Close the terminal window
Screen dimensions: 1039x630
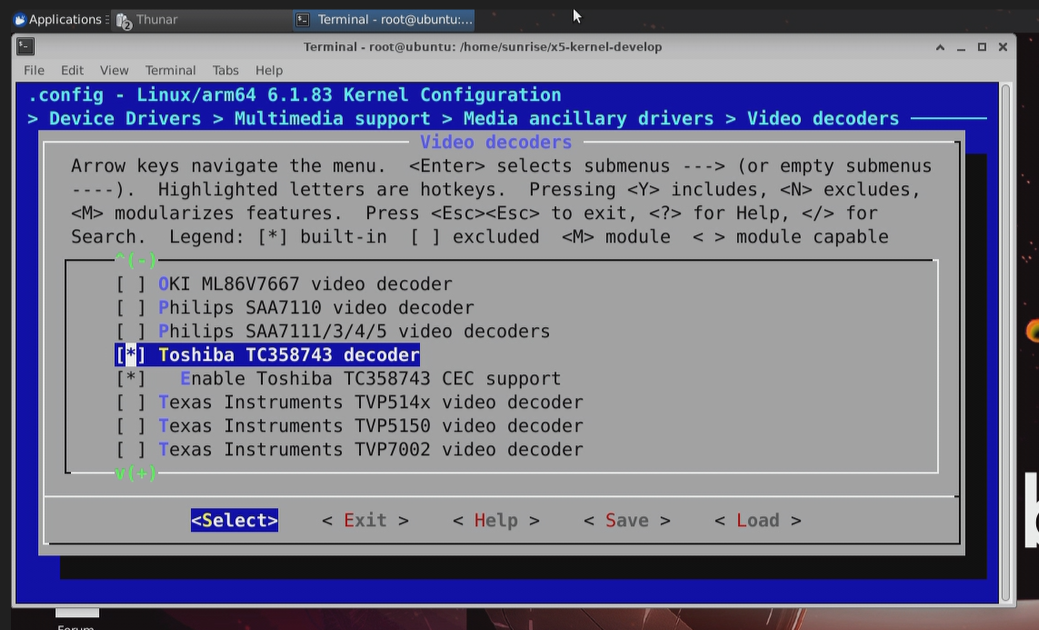pyautogui.click(x=1003, y=47)
